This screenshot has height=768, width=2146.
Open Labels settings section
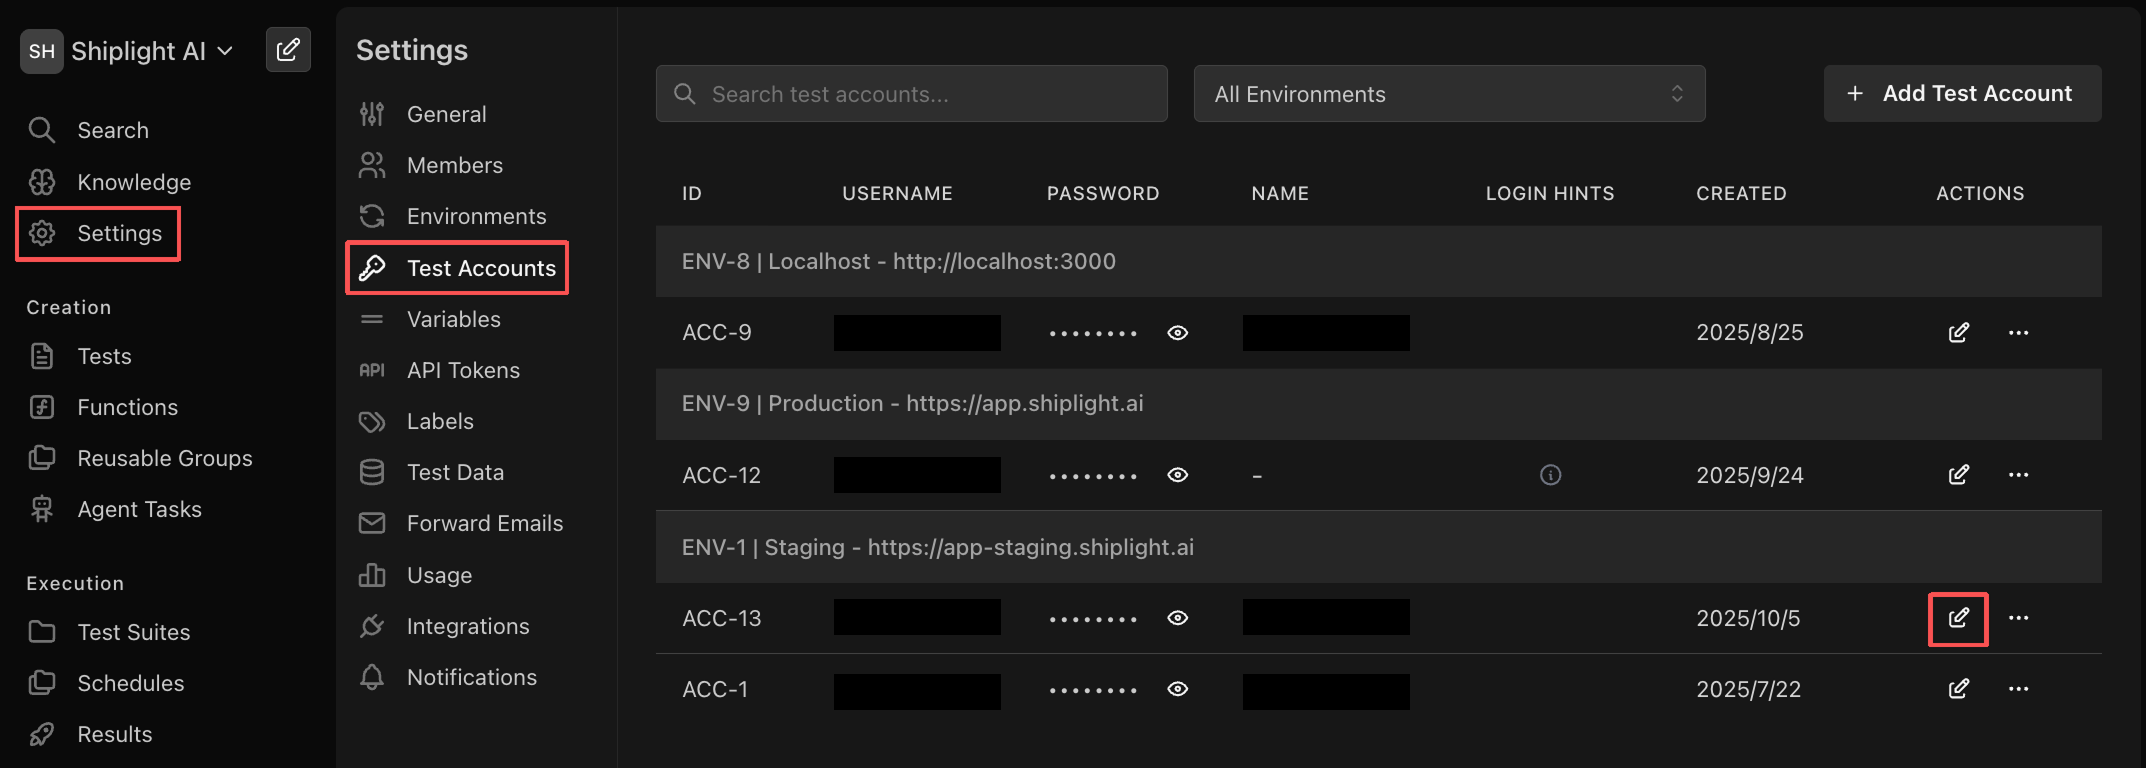pos(416,421)
